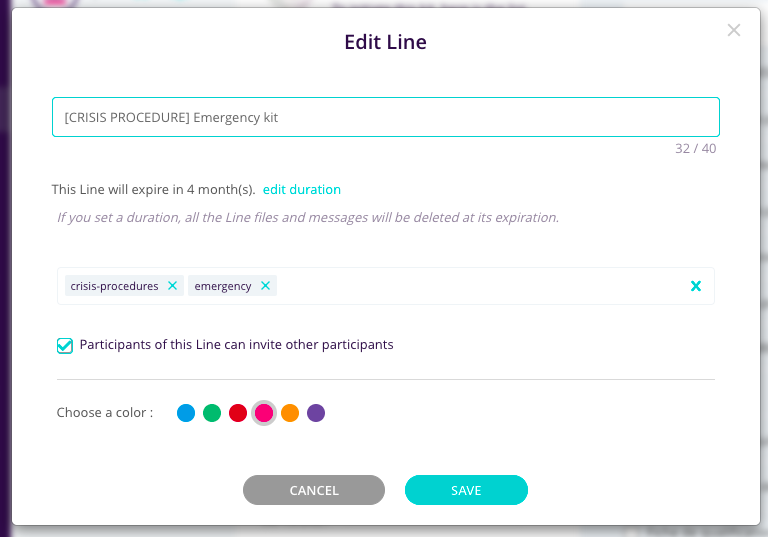This screenshot has width=768, height=537.
Task: Pick the green color swatch
Action: (212, 413)
